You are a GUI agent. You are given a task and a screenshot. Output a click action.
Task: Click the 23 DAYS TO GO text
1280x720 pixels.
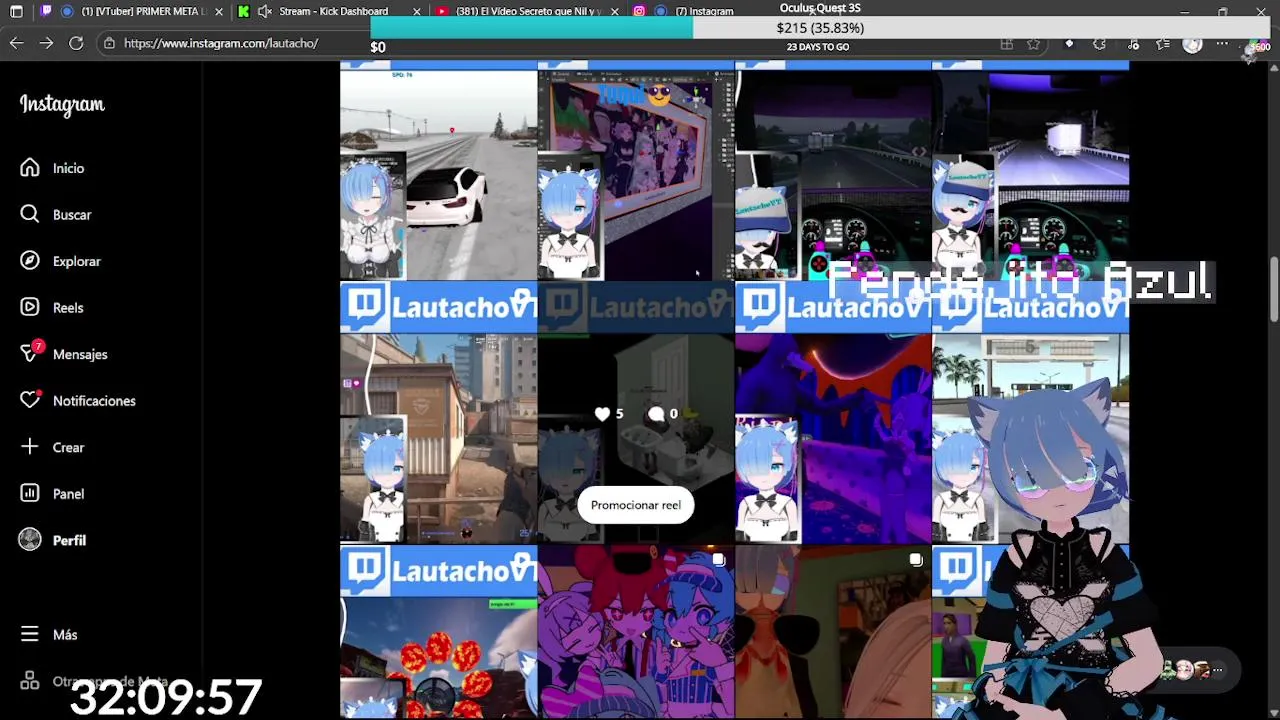pos(818,47)
